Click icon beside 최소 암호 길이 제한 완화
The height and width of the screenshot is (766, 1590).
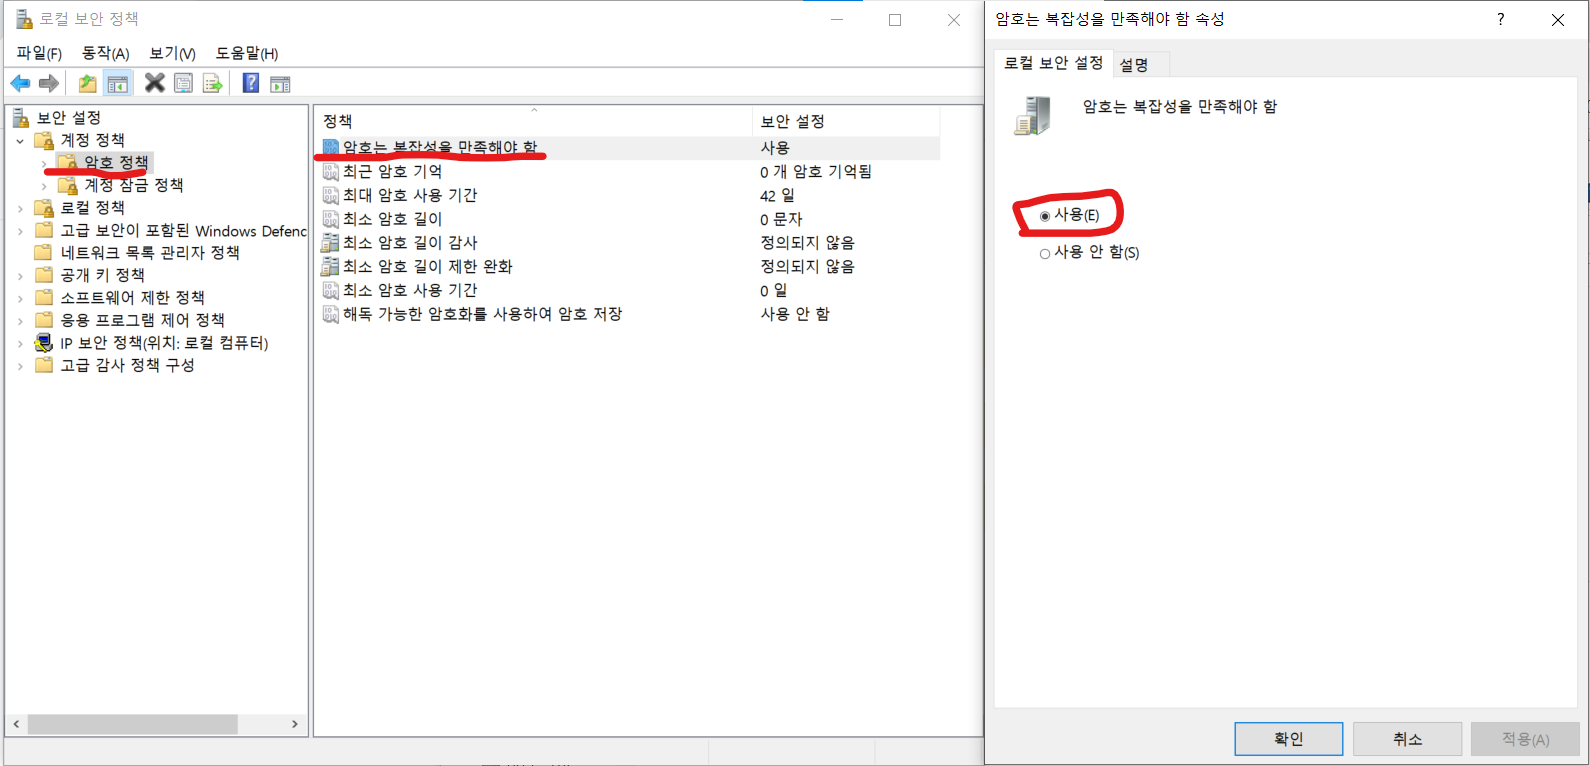330,266
